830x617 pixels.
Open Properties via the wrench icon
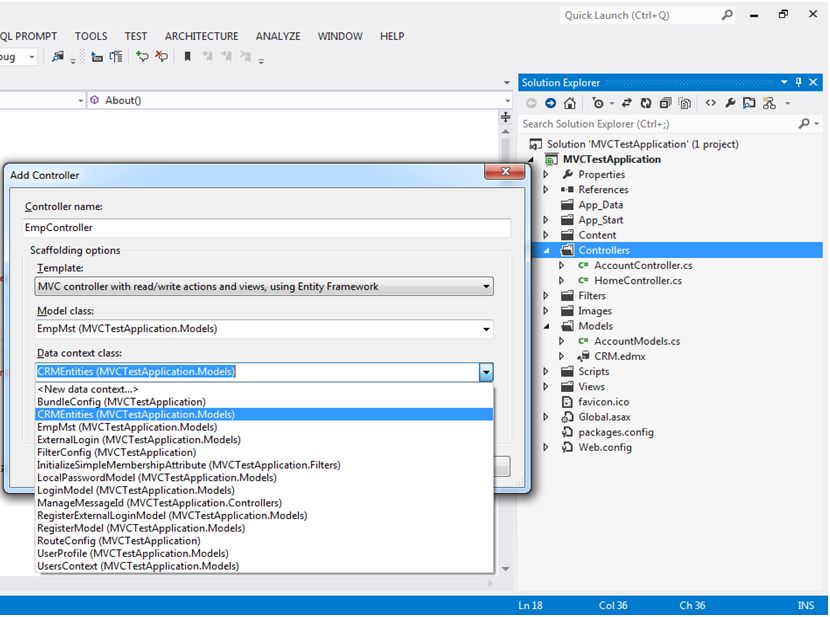pos(730,103)
